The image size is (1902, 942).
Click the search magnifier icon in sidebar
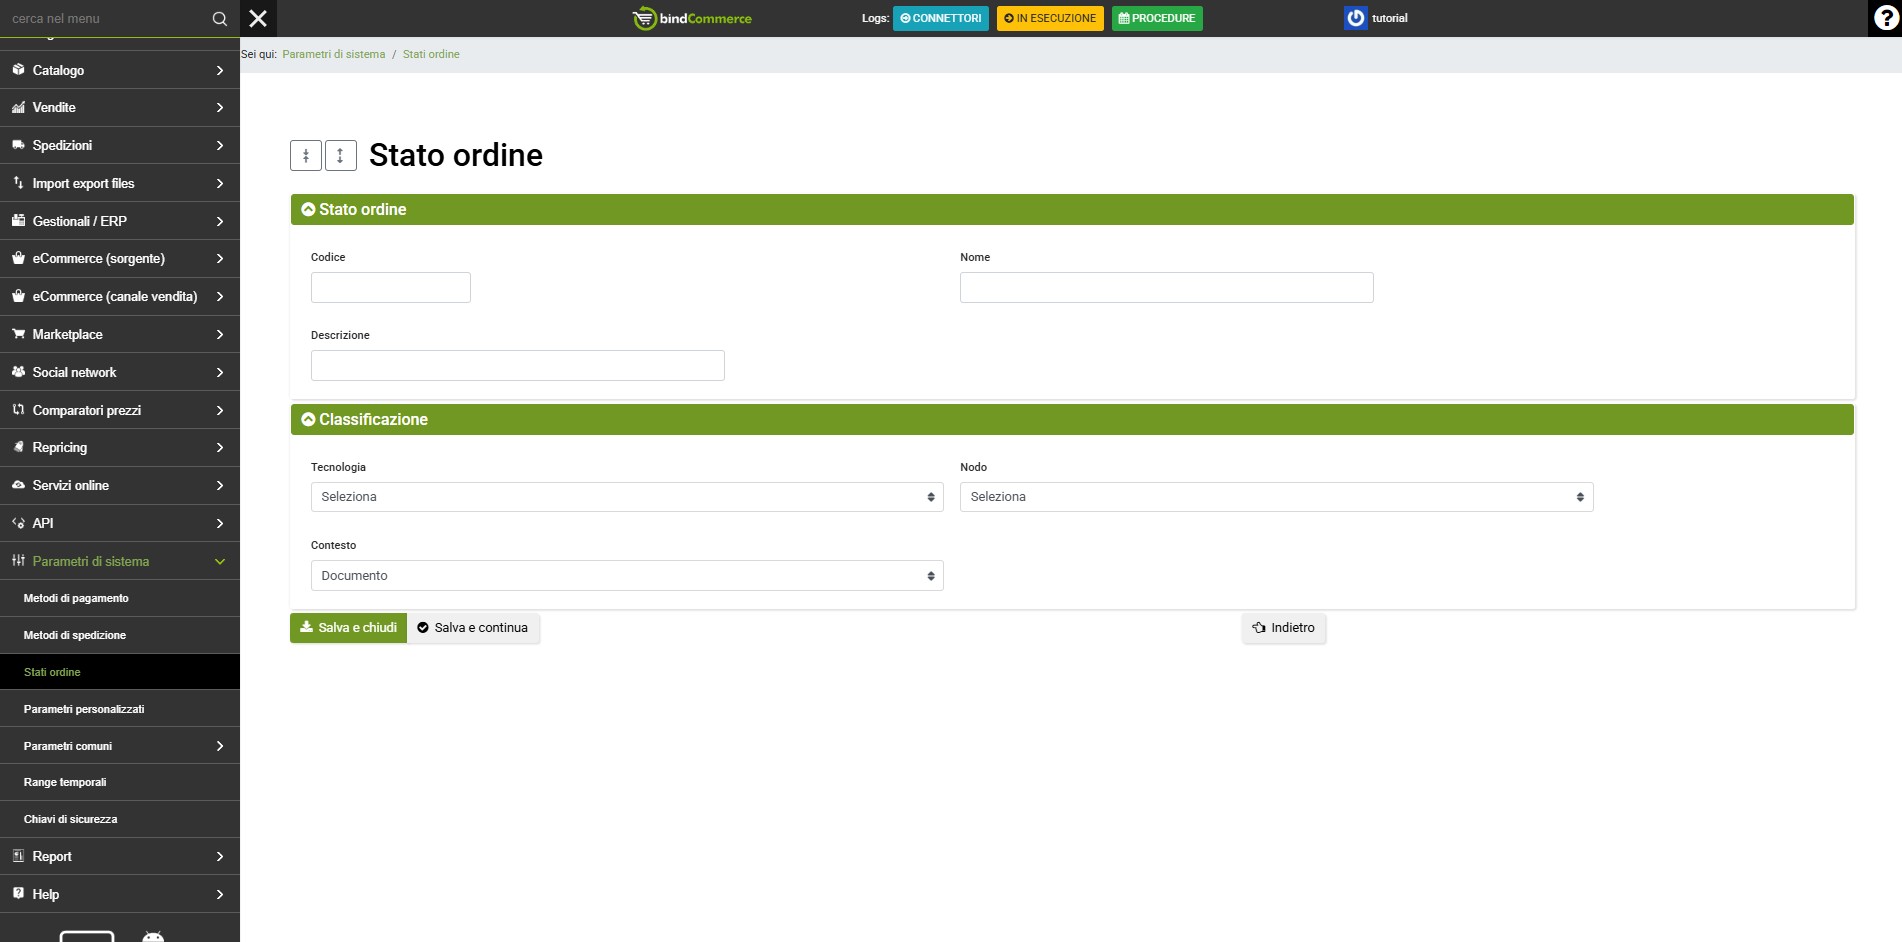click(220, 19)
